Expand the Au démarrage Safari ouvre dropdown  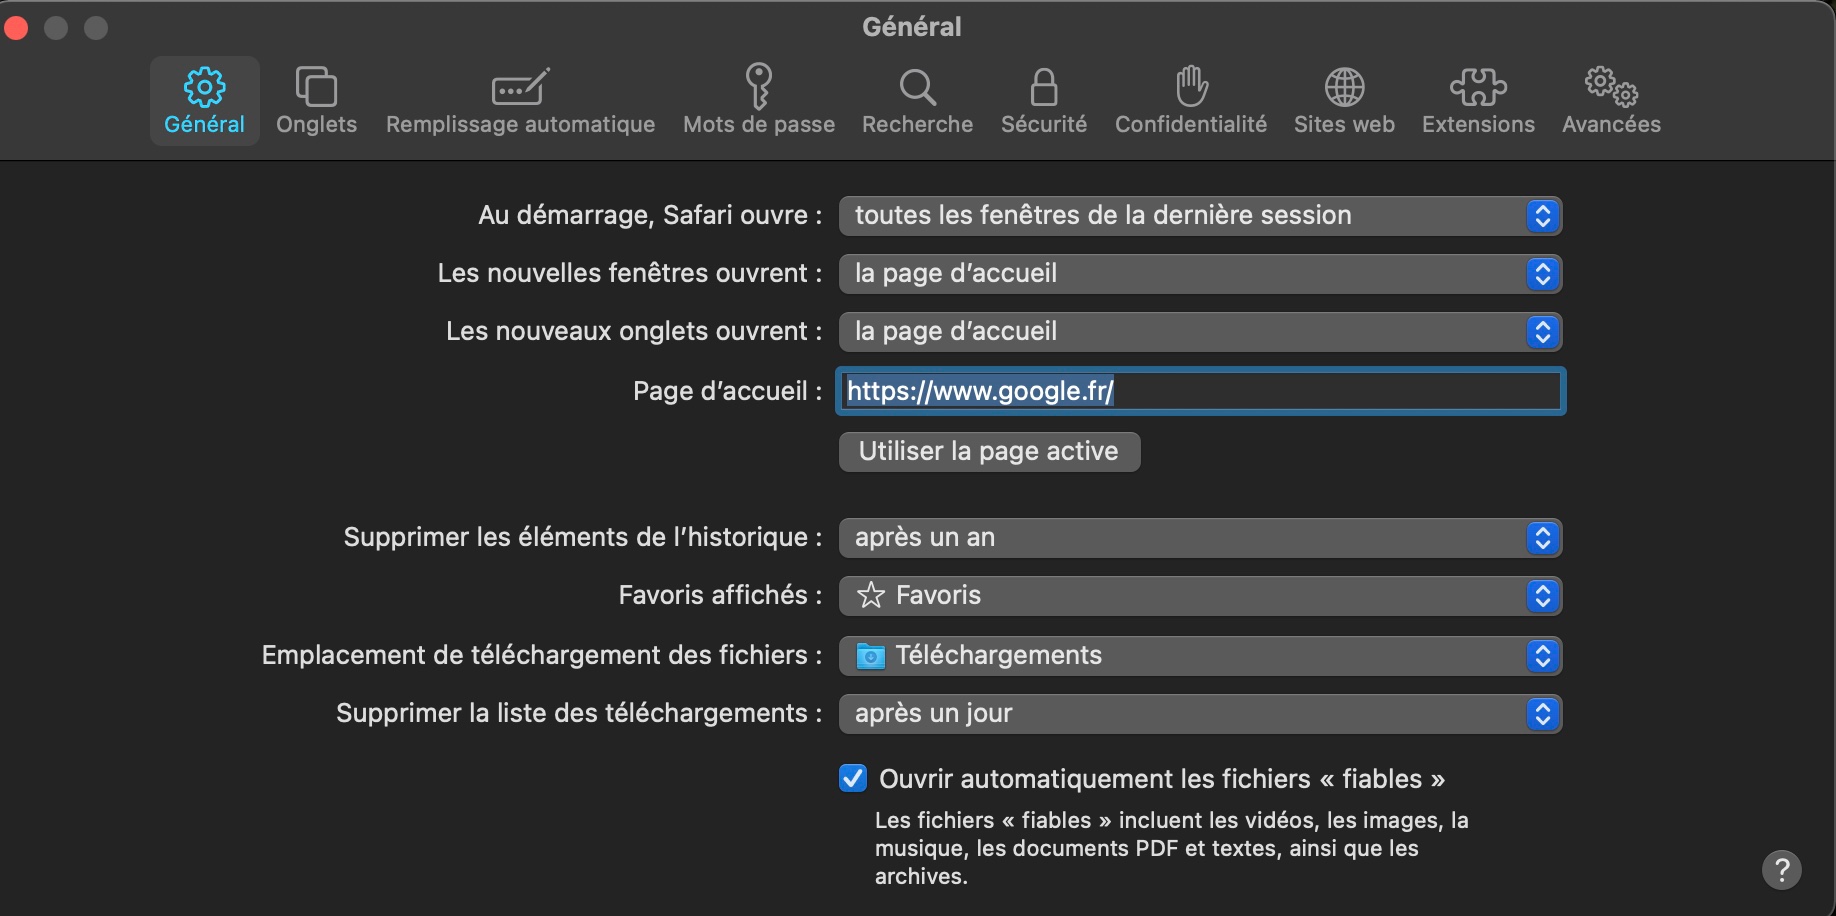click(x=1200, y=216)
